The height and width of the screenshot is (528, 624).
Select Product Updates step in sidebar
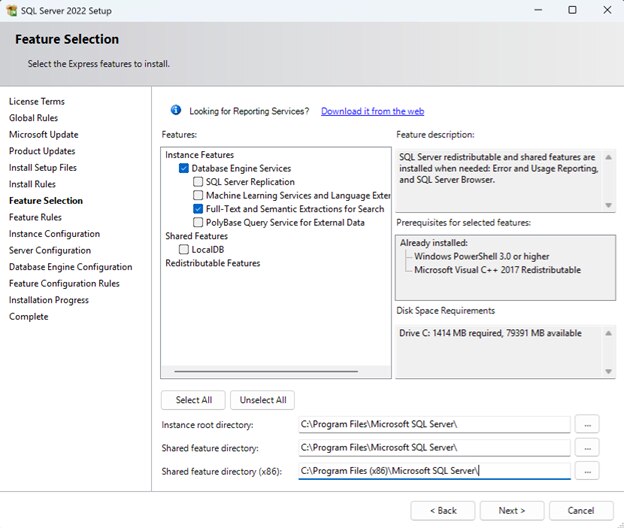point(42,151)
